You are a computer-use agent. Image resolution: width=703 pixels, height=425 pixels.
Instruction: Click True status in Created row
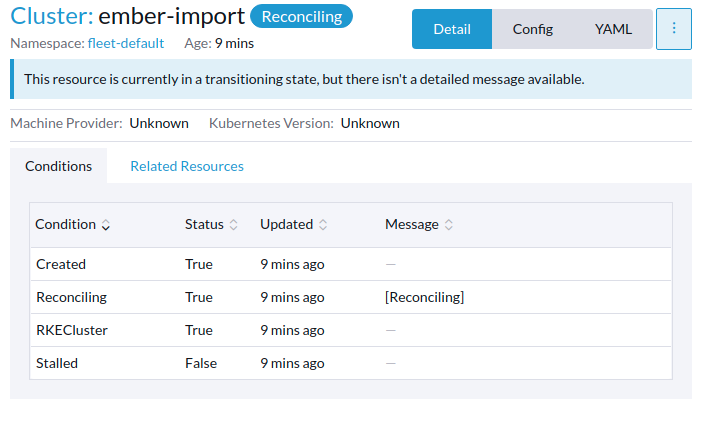click(x=199, y=264)
